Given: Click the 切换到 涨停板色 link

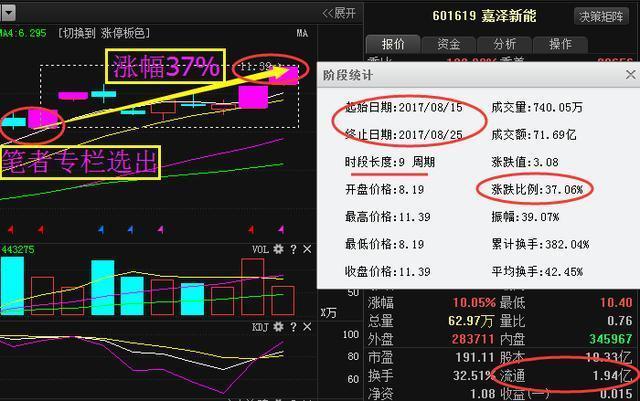Looking at the screenshot, I should tap(104, 33).
